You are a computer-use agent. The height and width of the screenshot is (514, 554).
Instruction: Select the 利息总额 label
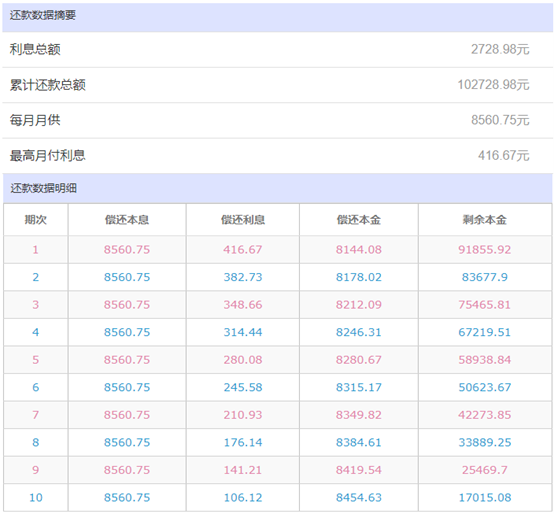click(35, 49)
